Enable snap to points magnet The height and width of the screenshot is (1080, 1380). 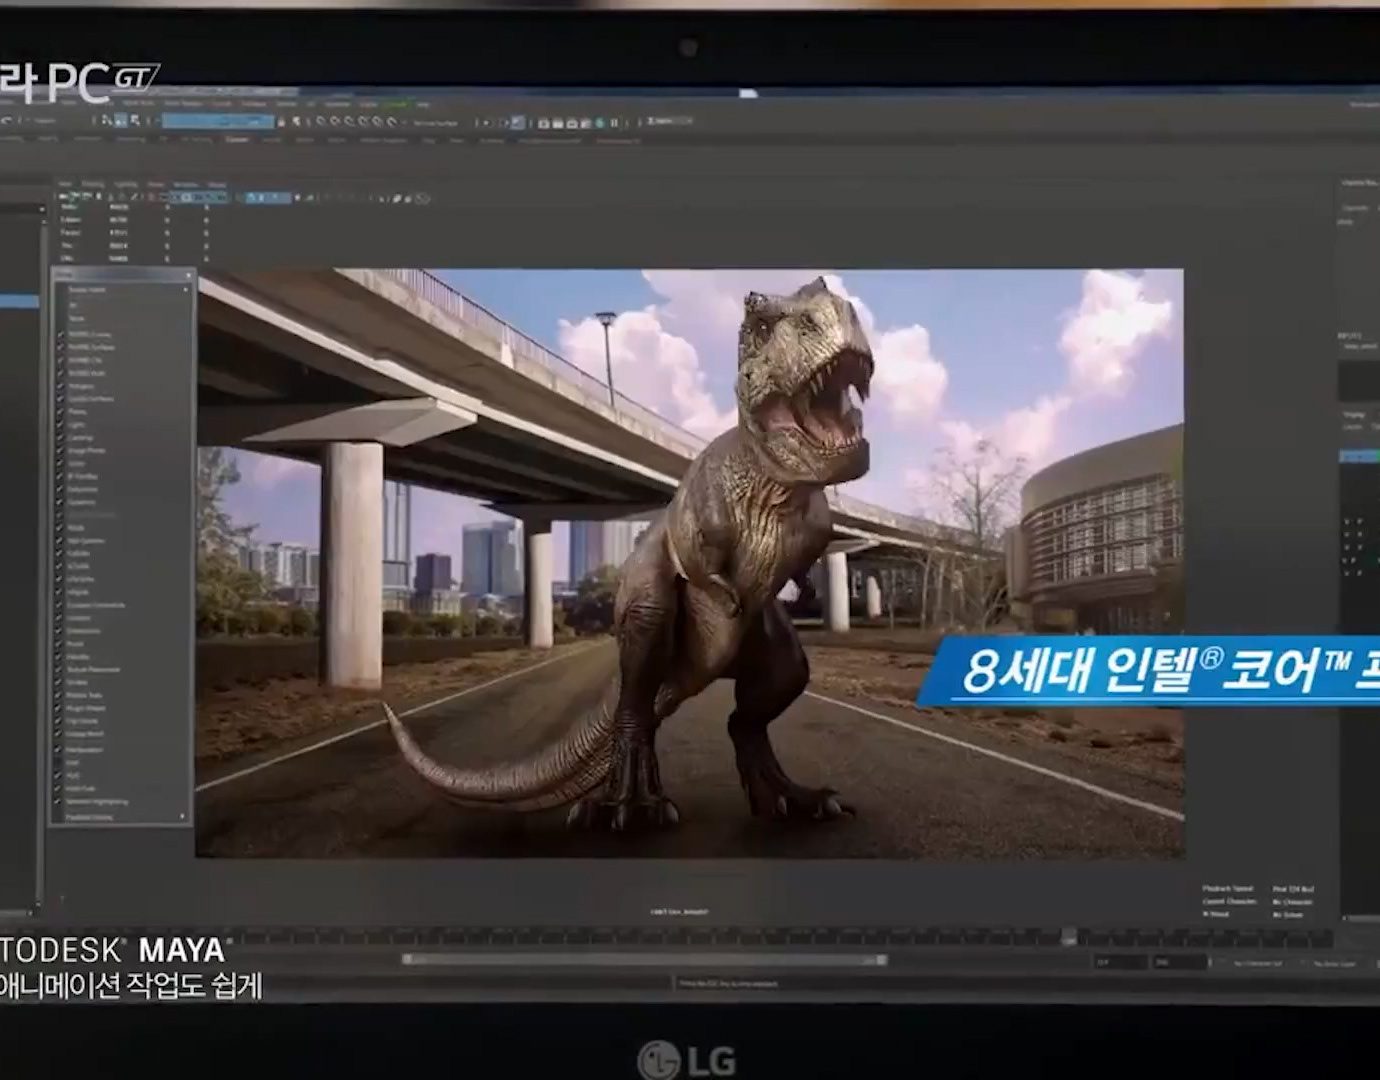point(349,121)
